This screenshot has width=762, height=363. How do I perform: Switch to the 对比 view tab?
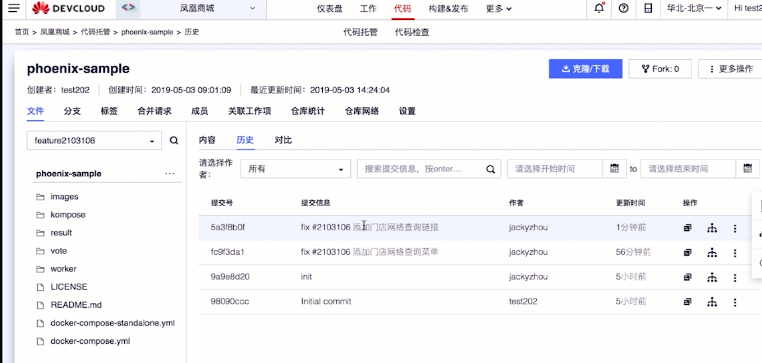coord(283,140)
